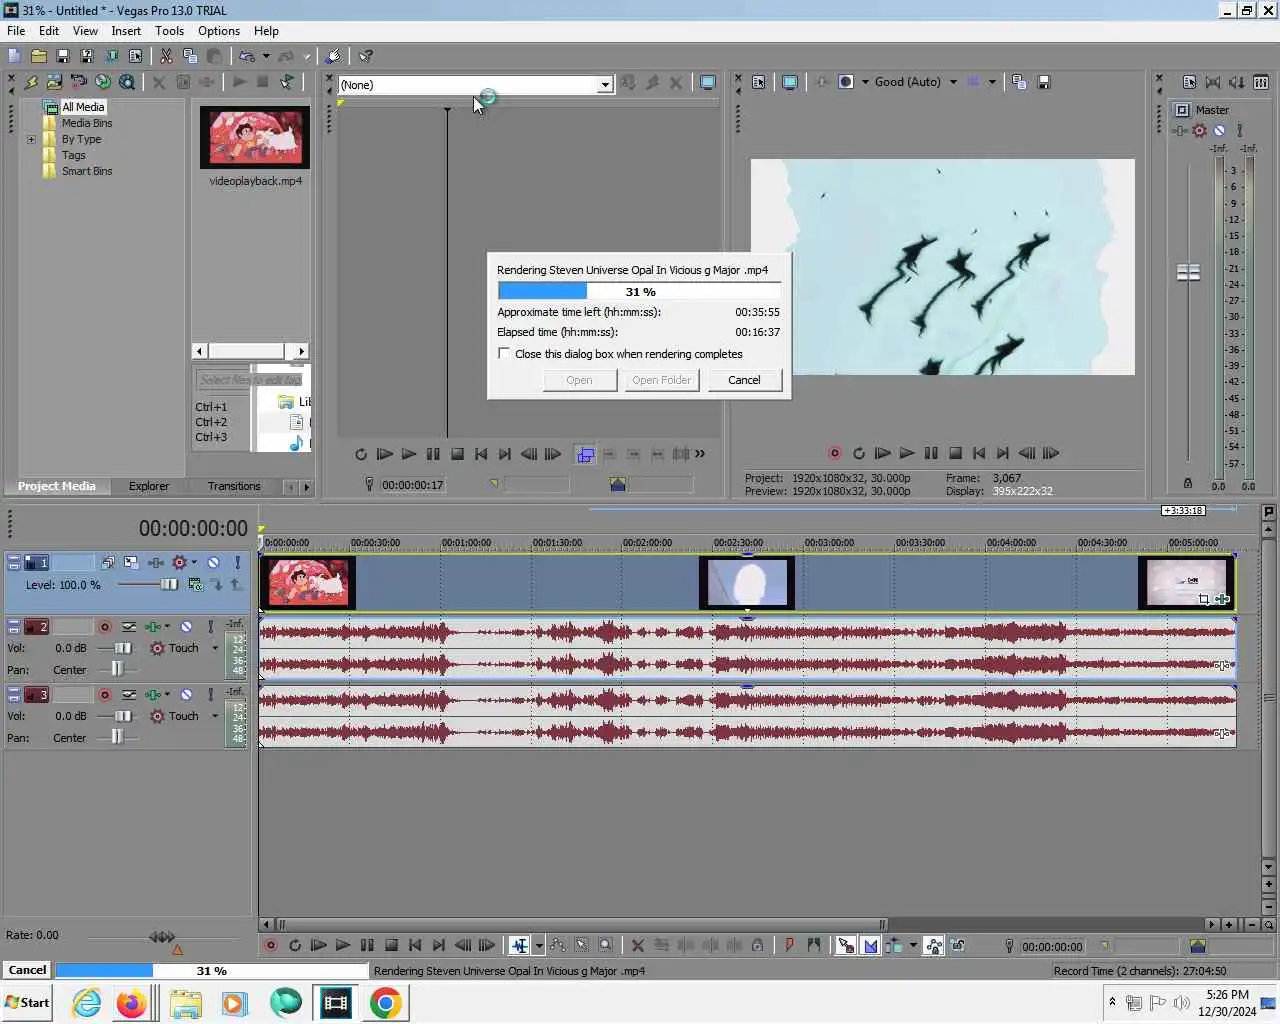Click the Capture Video icon in Project Media

pos(78,82)
